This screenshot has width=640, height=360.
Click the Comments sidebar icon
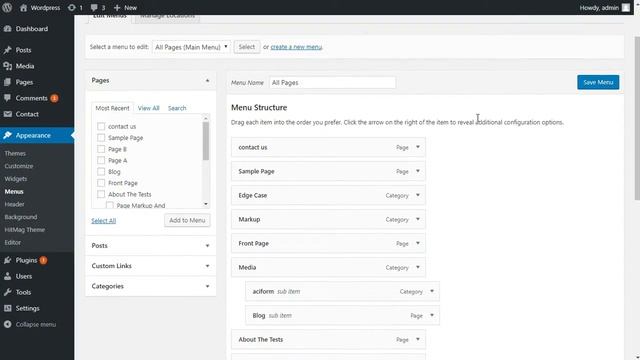coord(7,98)
